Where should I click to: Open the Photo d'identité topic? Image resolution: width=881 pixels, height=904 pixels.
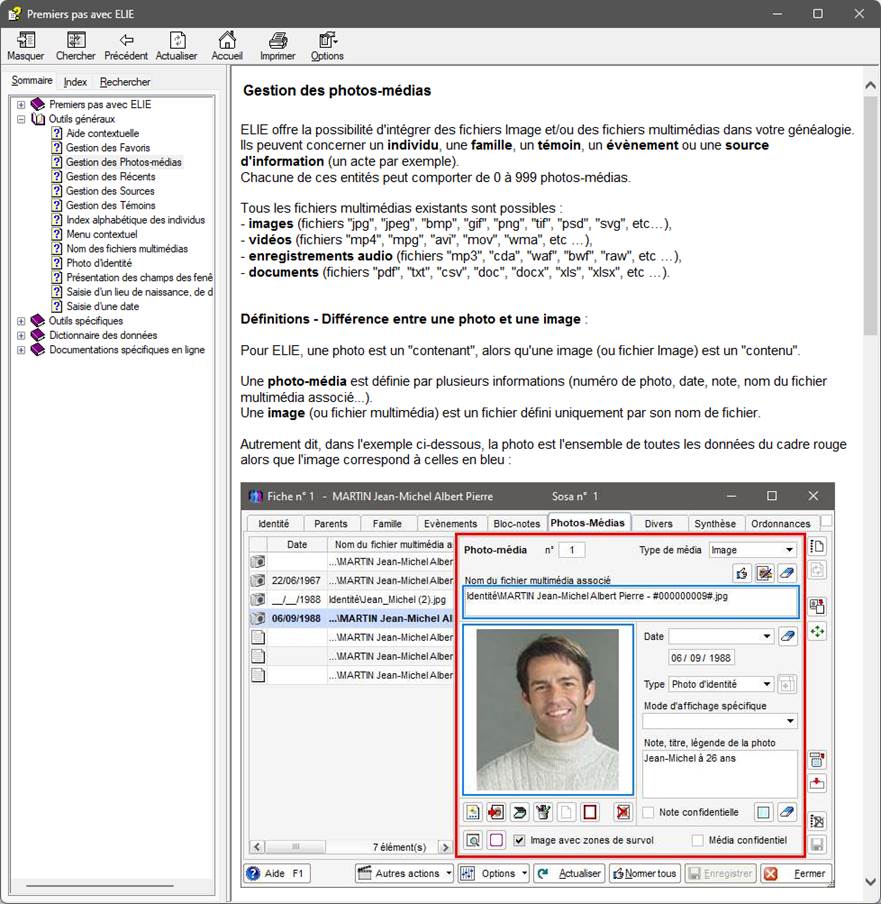(x=99, y=263)
